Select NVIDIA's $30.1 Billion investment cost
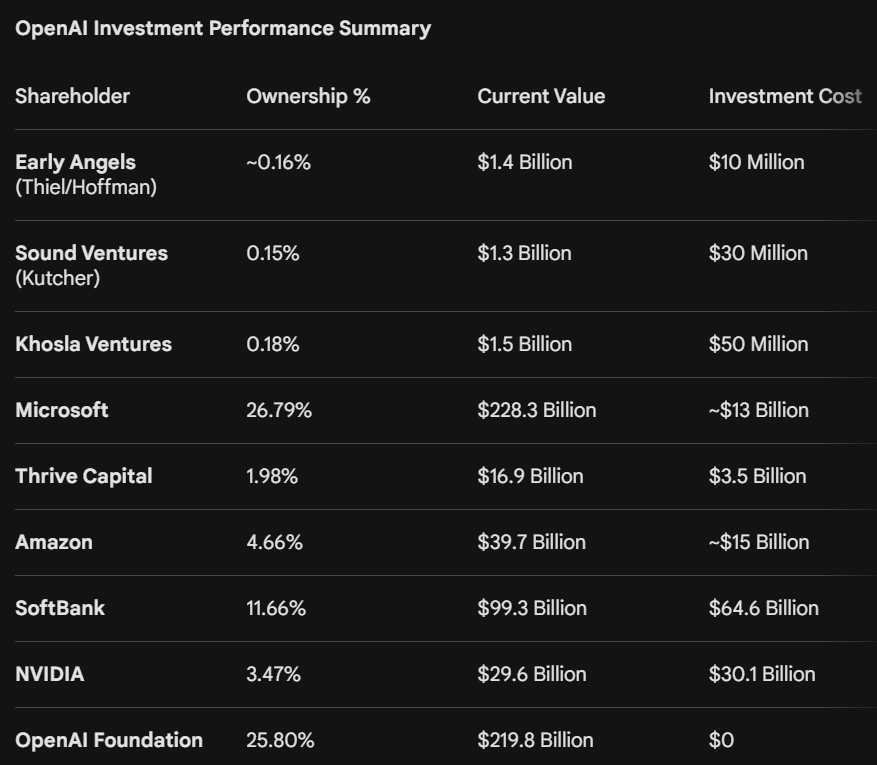877x765 pixels. tap(762, 674)
